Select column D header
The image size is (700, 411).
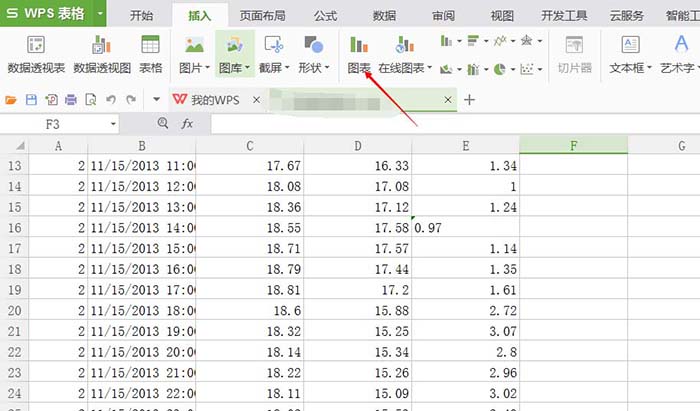[357, 146]
